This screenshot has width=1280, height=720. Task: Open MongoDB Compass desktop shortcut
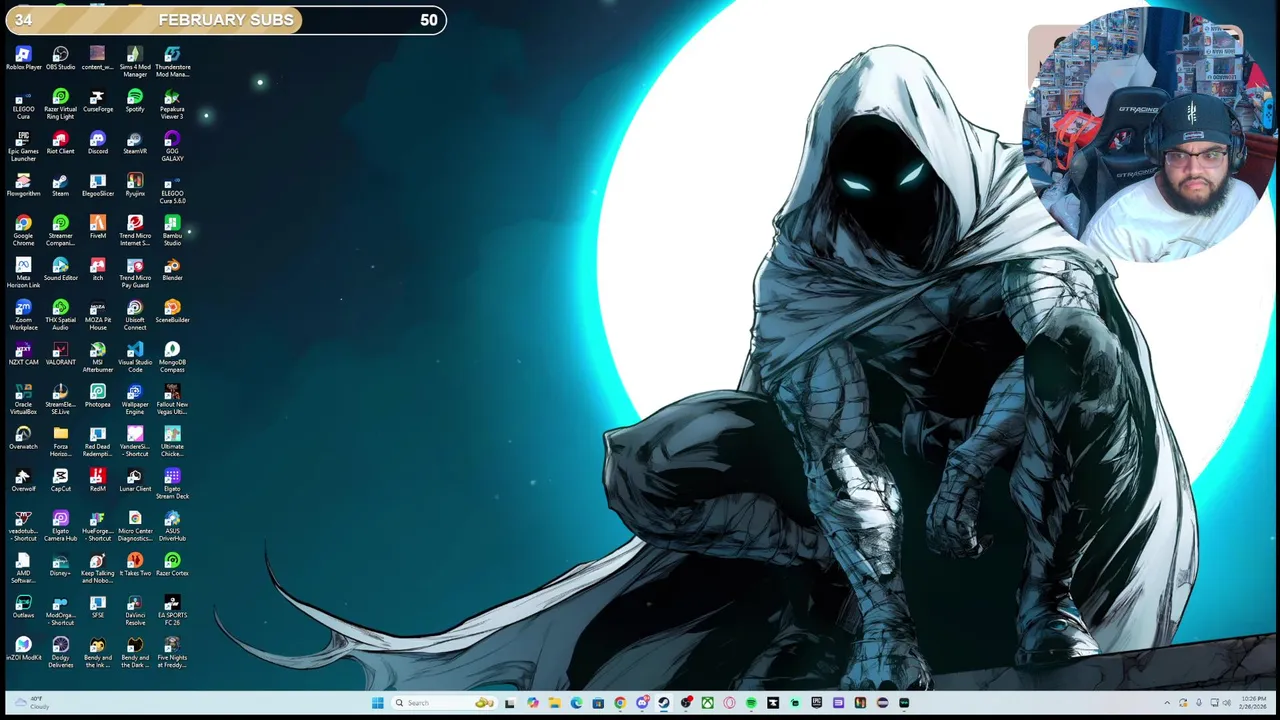tap(172, 357)
